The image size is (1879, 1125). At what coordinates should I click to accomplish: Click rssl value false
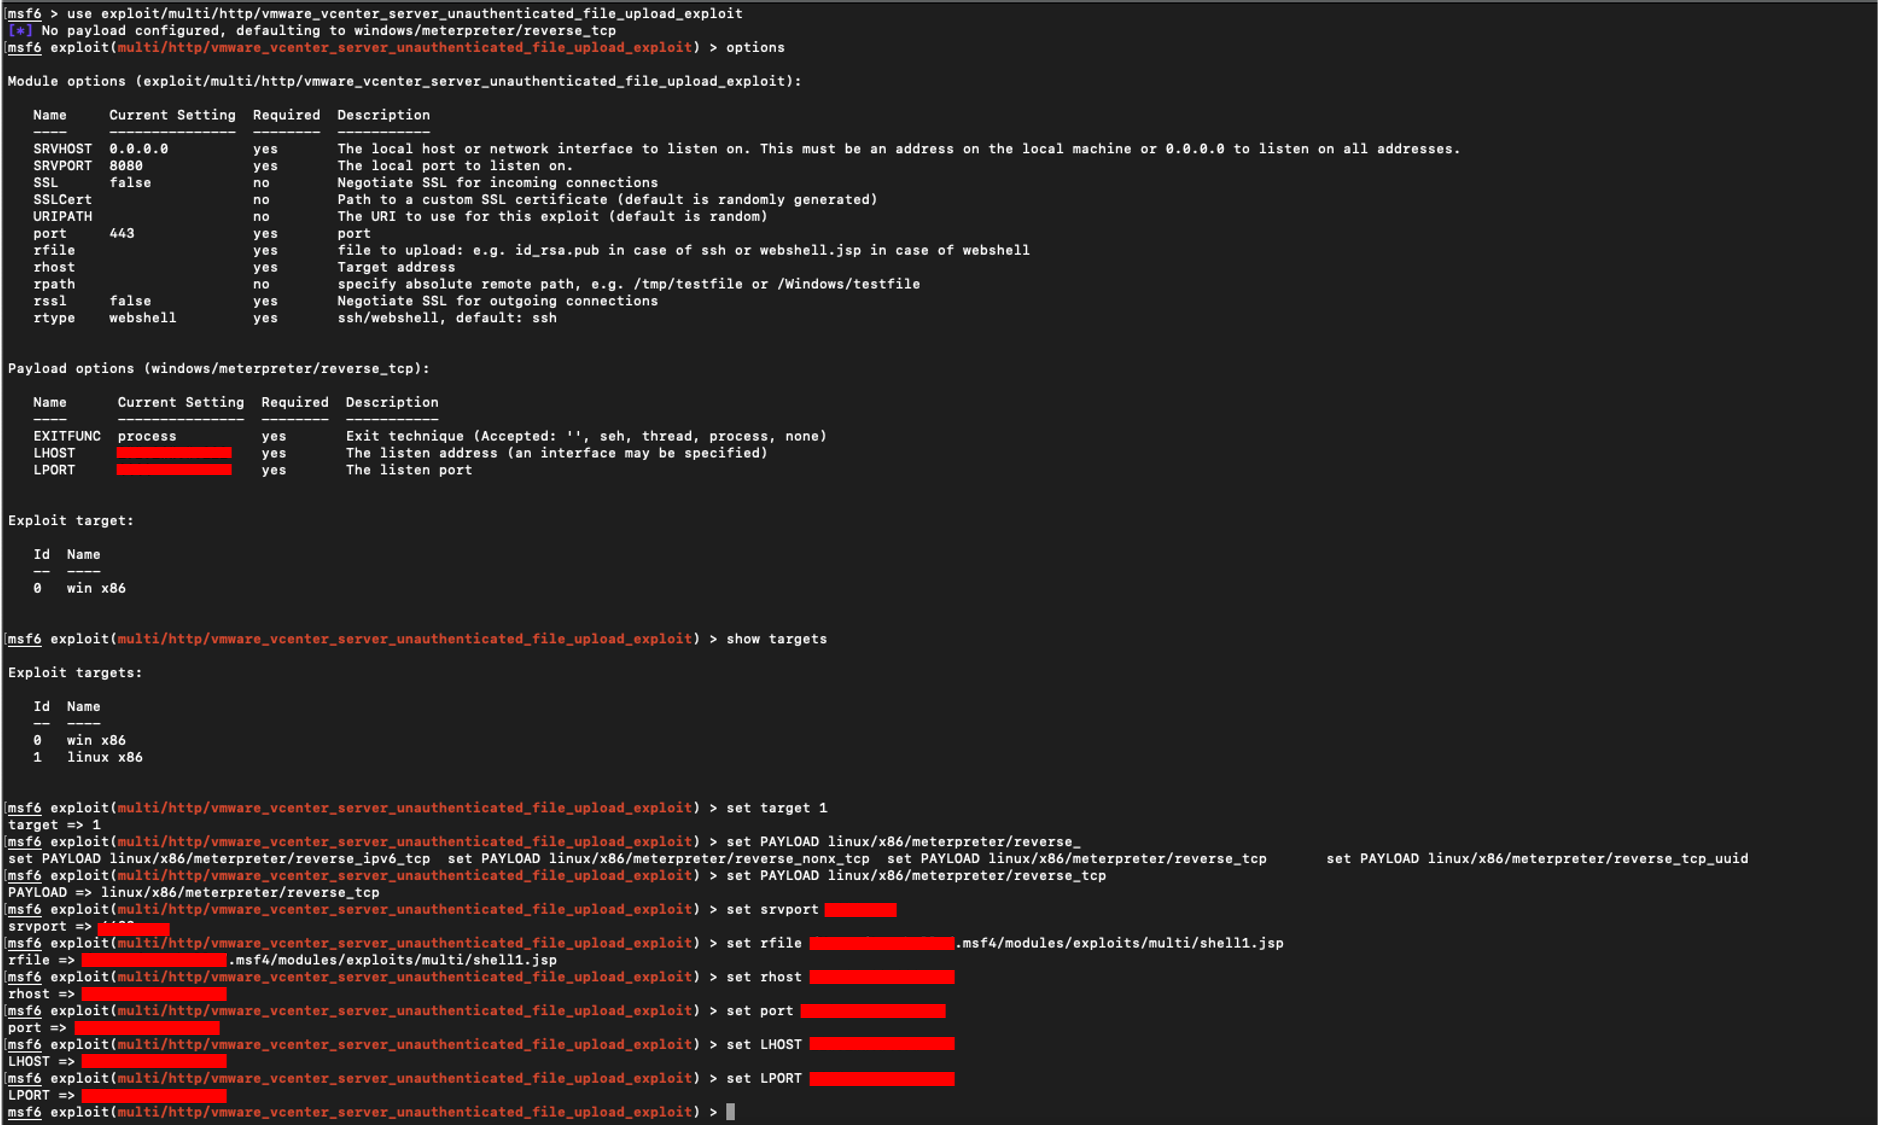[x=130, y=301]
